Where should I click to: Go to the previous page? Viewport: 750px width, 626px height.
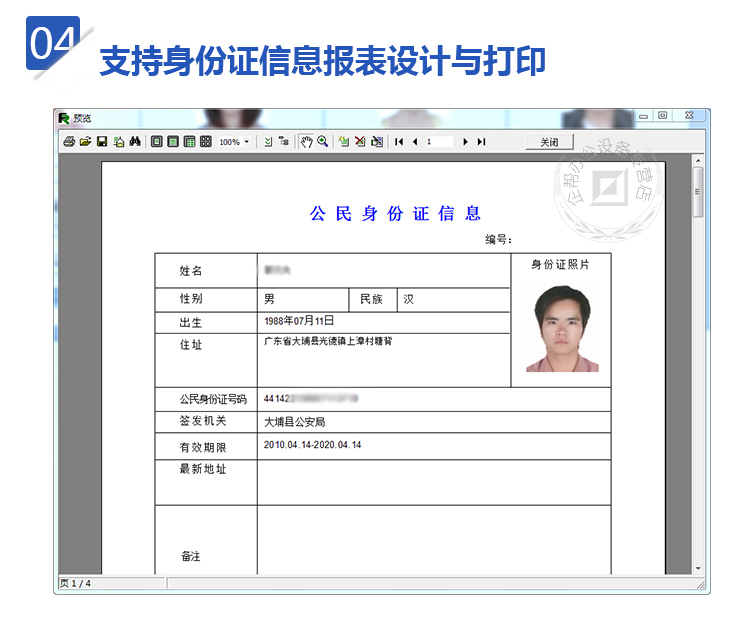415,142
